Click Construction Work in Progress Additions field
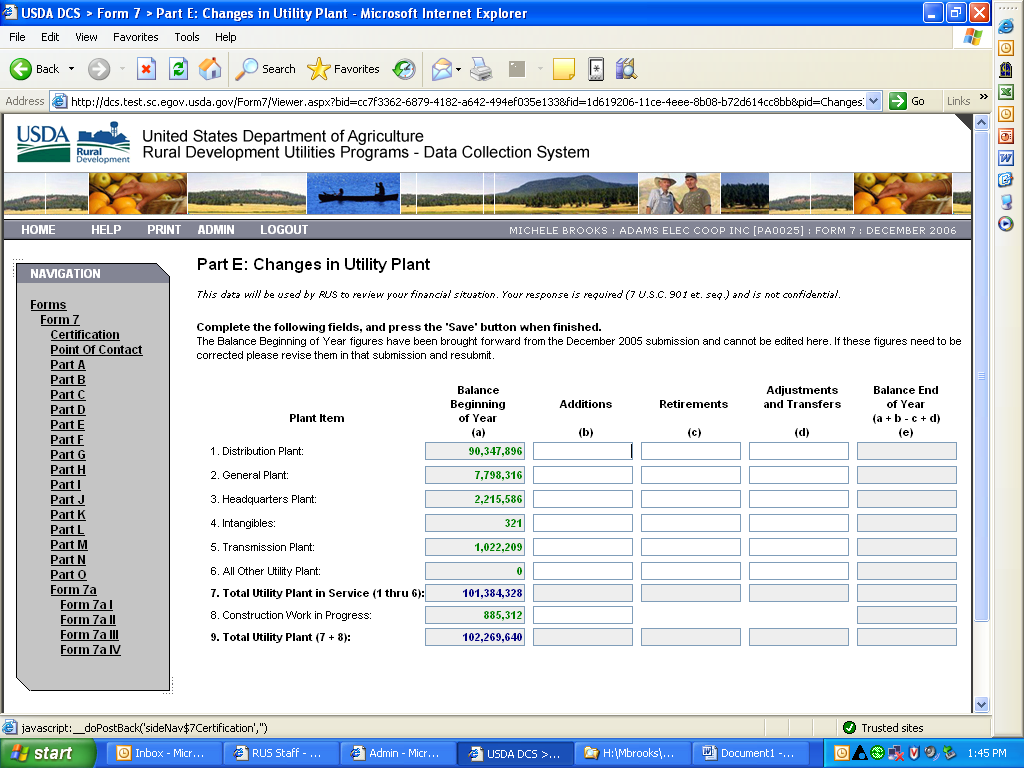 pos(583,615)
